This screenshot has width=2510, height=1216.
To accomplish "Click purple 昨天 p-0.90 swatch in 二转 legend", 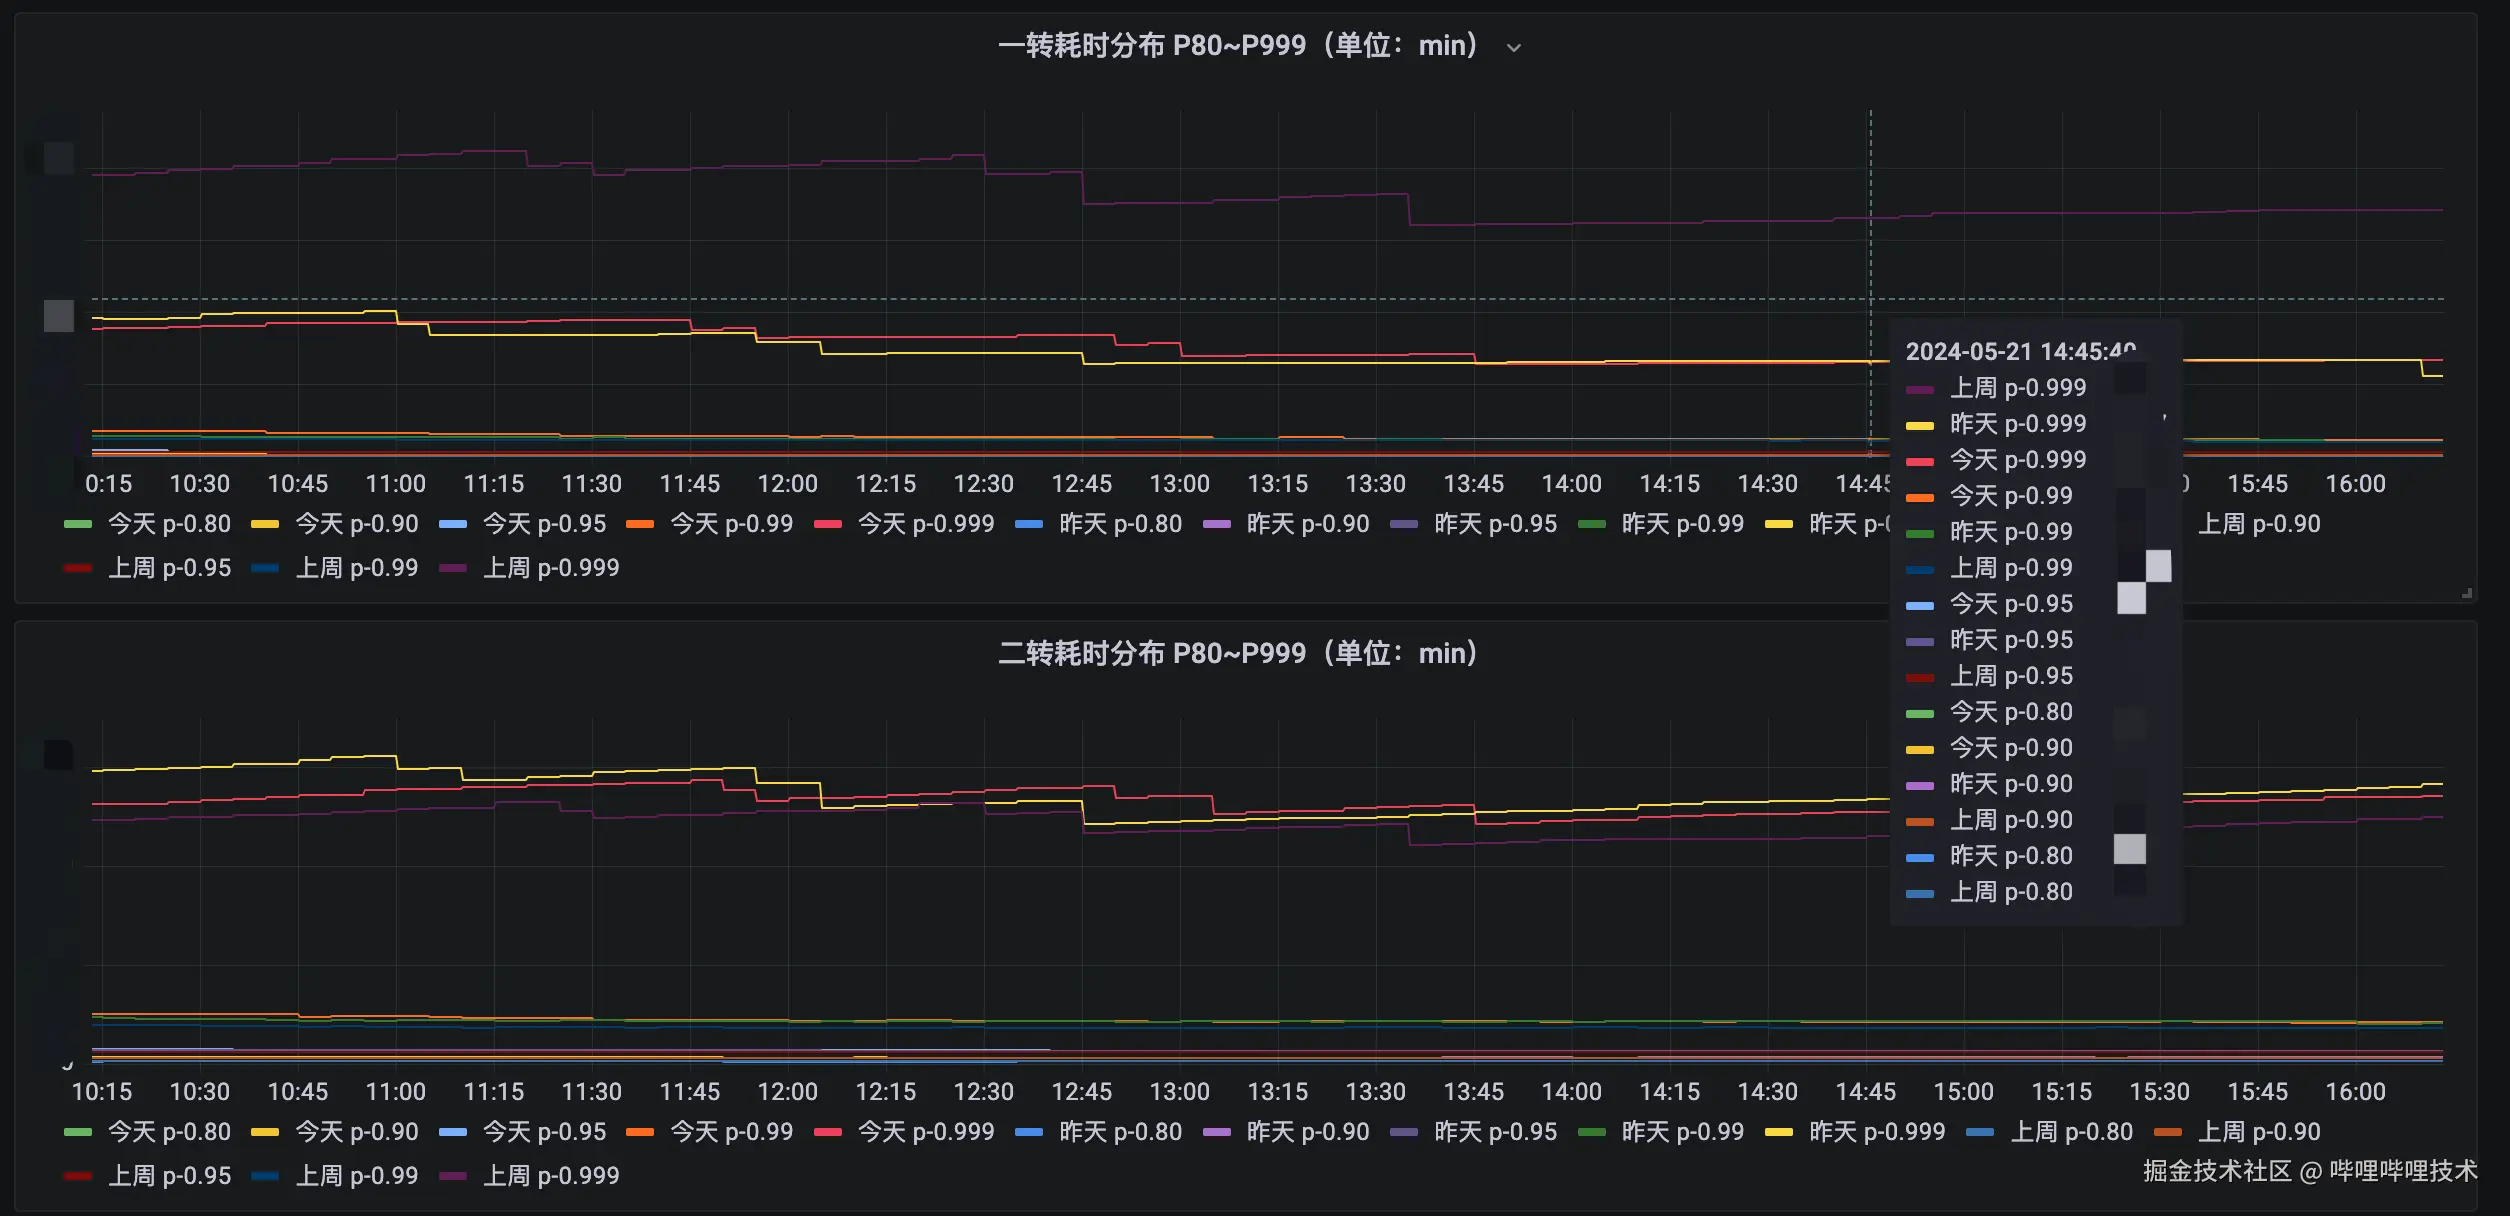I will 1216,1132.
